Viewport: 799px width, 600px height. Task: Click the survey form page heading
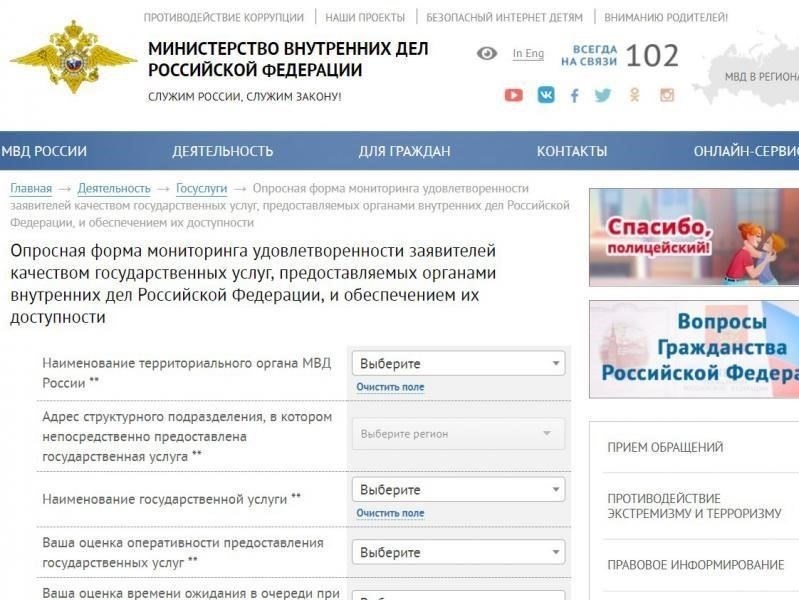pyautogui.click(x=253, y=284)
